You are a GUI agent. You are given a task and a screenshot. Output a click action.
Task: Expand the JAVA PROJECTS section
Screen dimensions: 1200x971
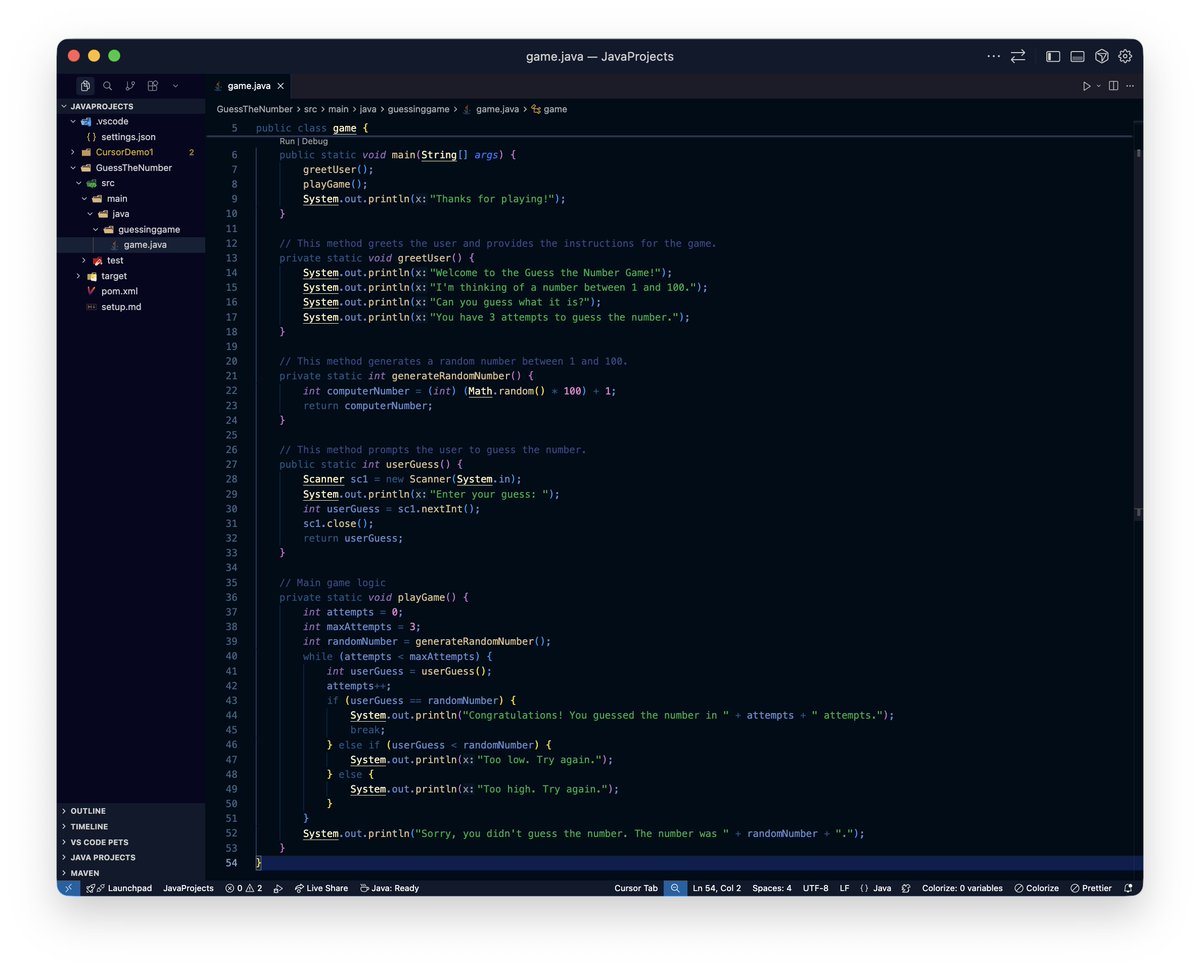pyautogui.click(x=131, y=858)
